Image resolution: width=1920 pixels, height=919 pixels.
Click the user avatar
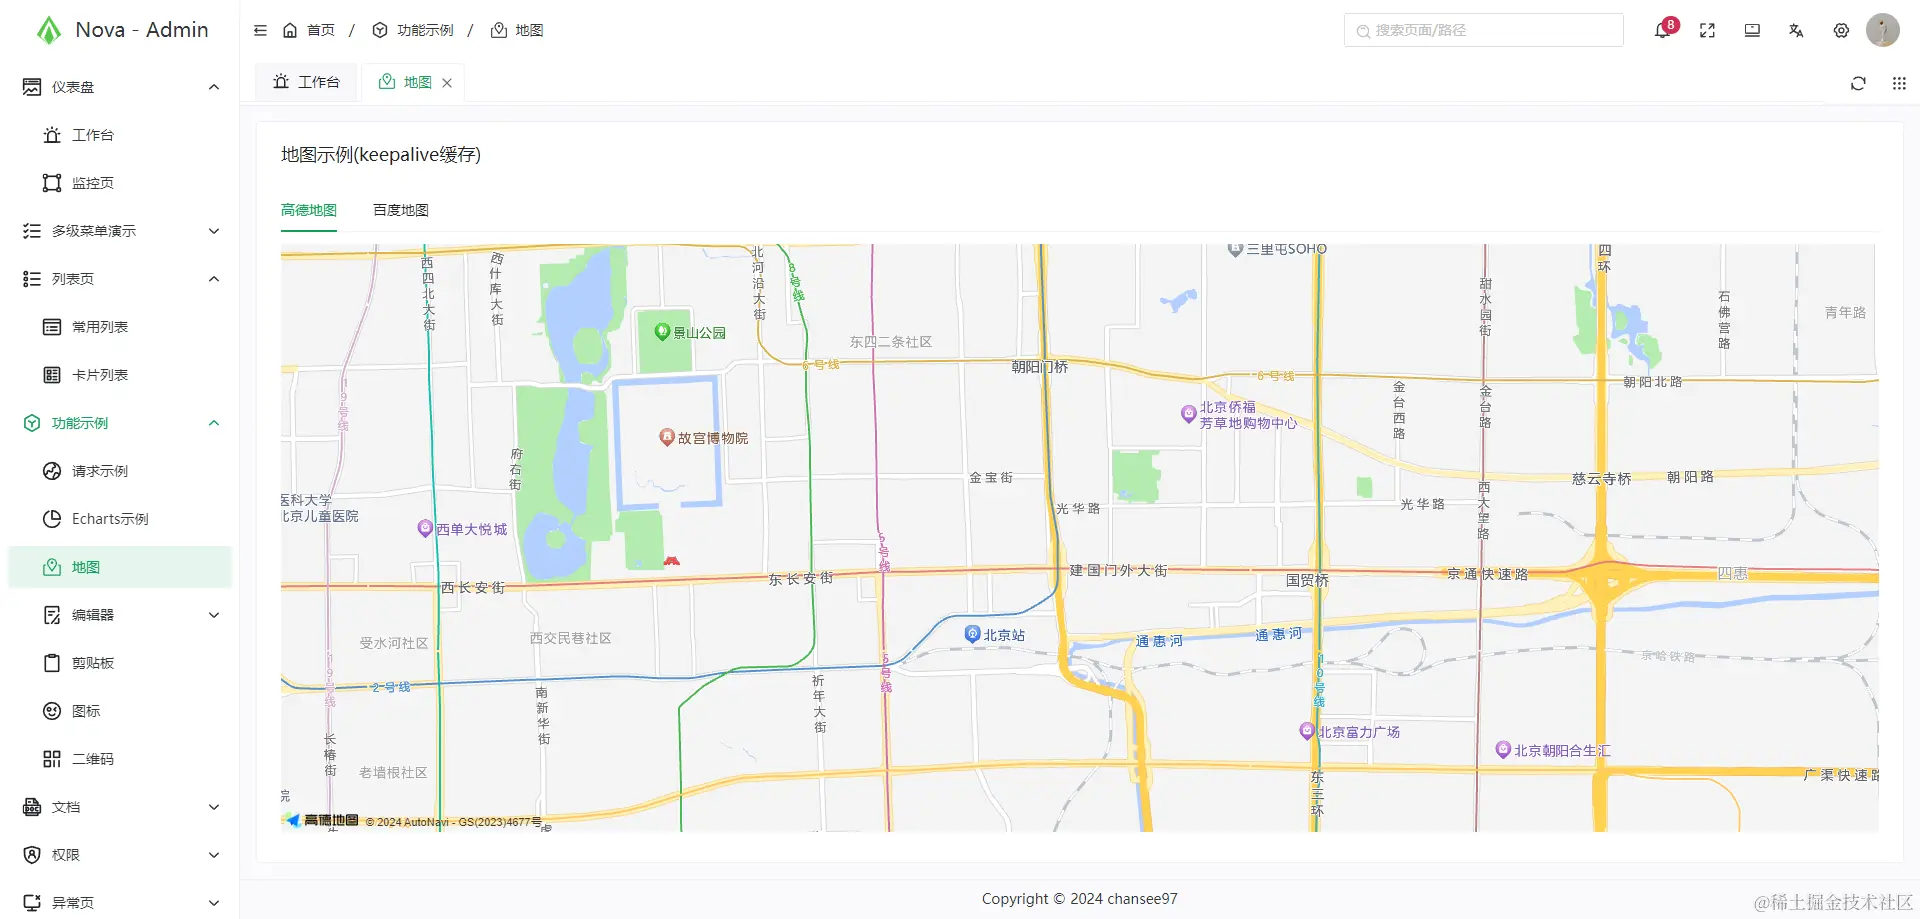(1883, 30)
